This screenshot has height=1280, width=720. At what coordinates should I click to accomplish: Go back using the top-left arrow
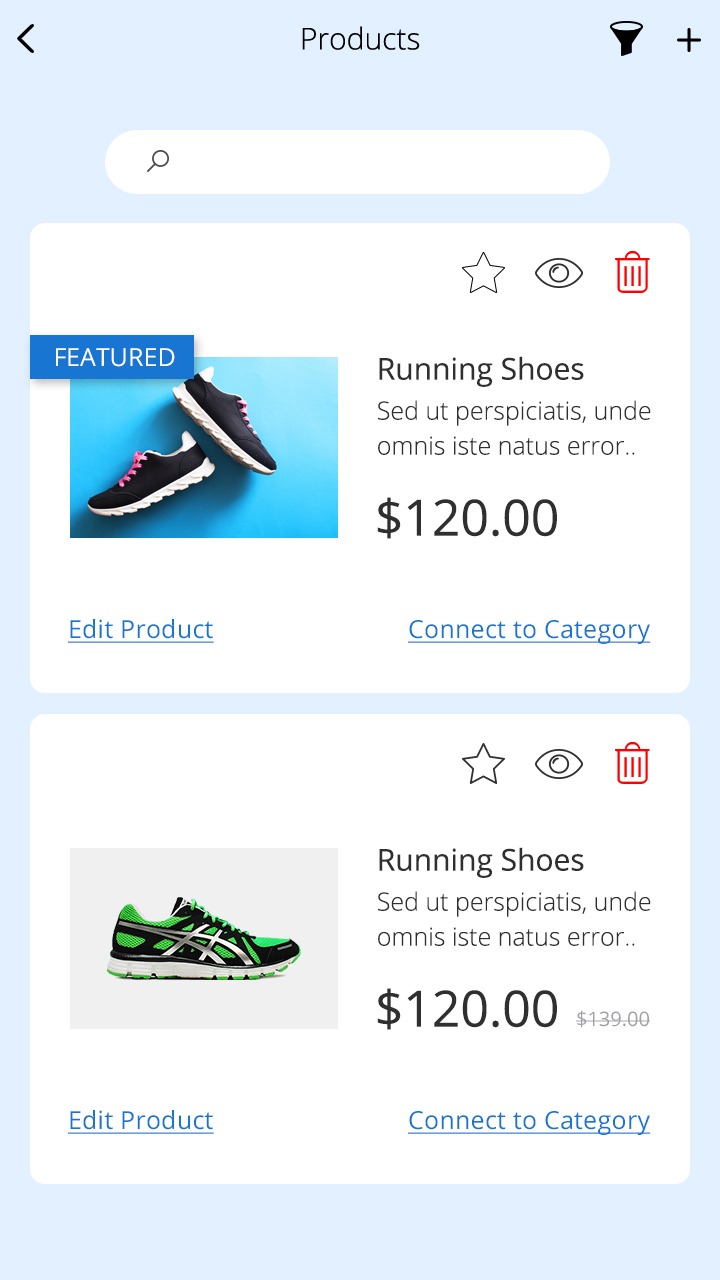(26, 39)
